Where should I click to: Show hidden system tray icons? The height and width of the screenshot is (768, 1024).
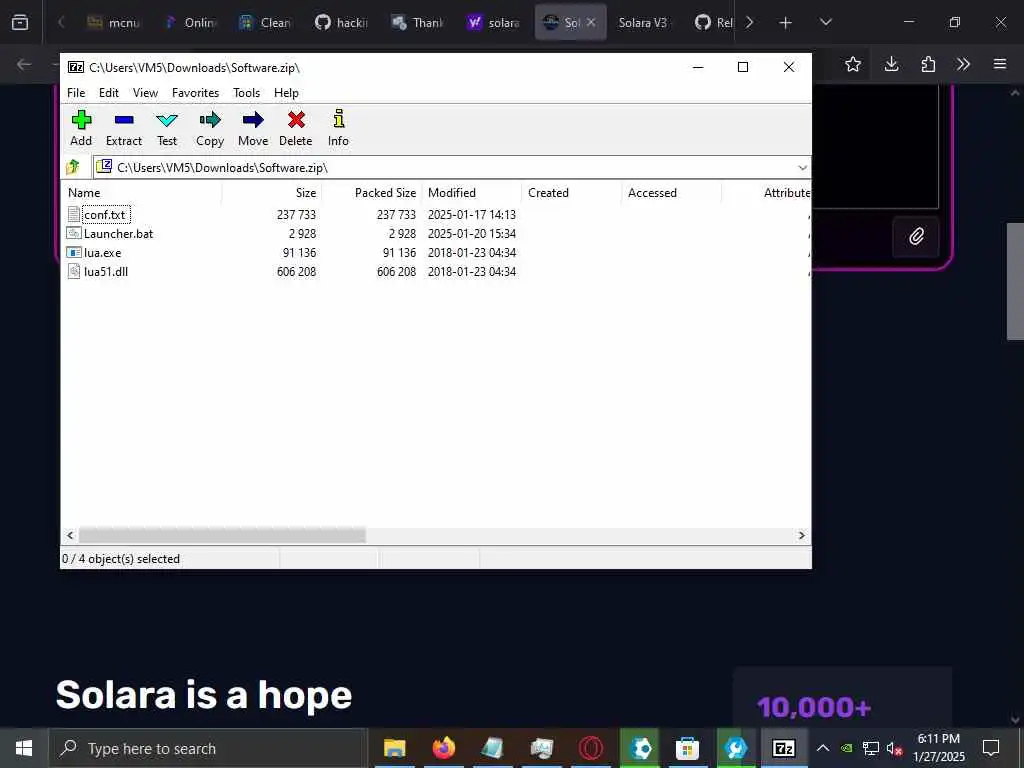click(823, 748)
